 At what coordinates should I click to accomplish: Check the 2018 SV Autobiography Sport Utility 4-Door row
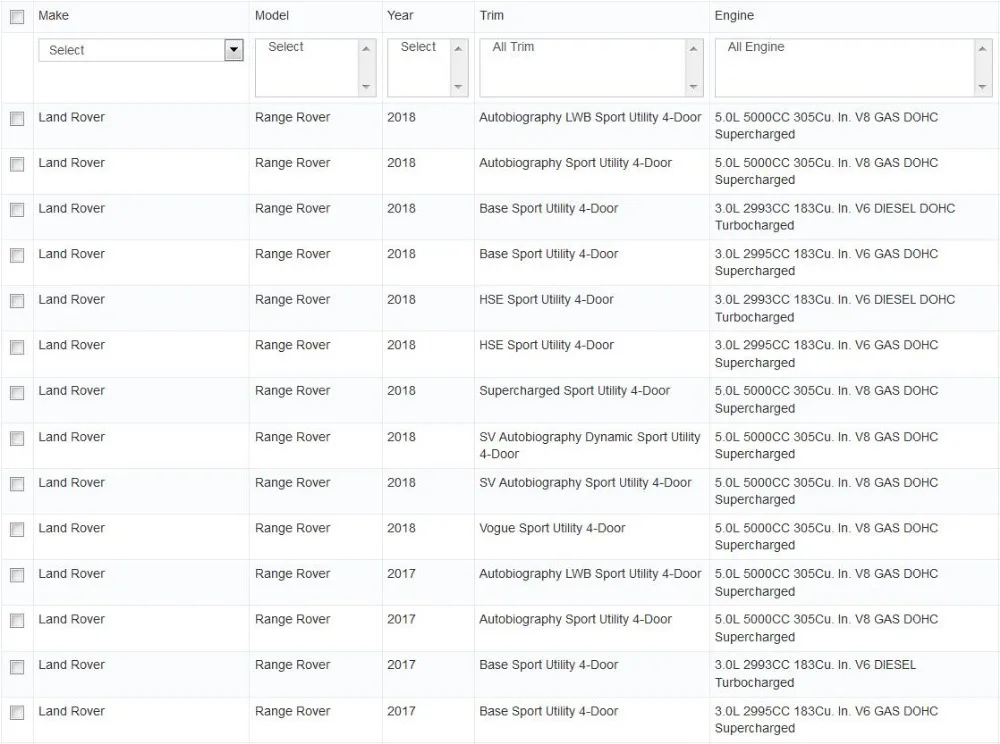(17, 484)
